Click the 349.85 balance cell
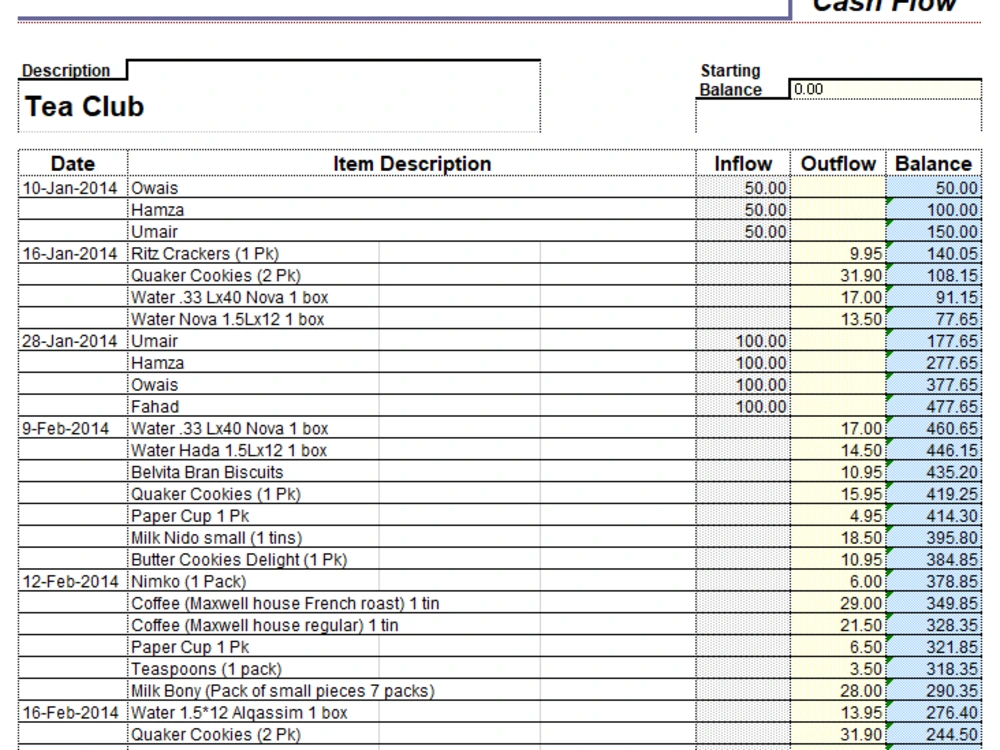 pyautogui.click(x=934, y=603)
